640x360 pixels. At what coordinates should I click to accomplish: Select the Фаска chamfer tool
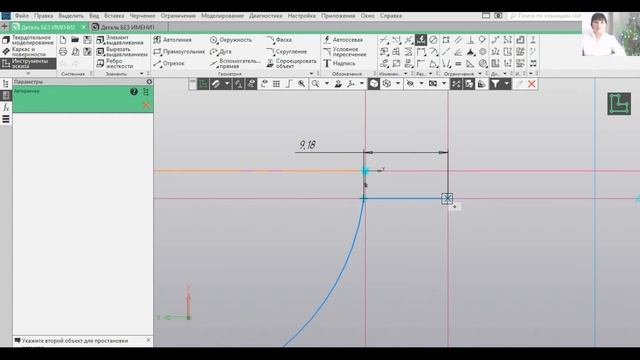point(279,40)
